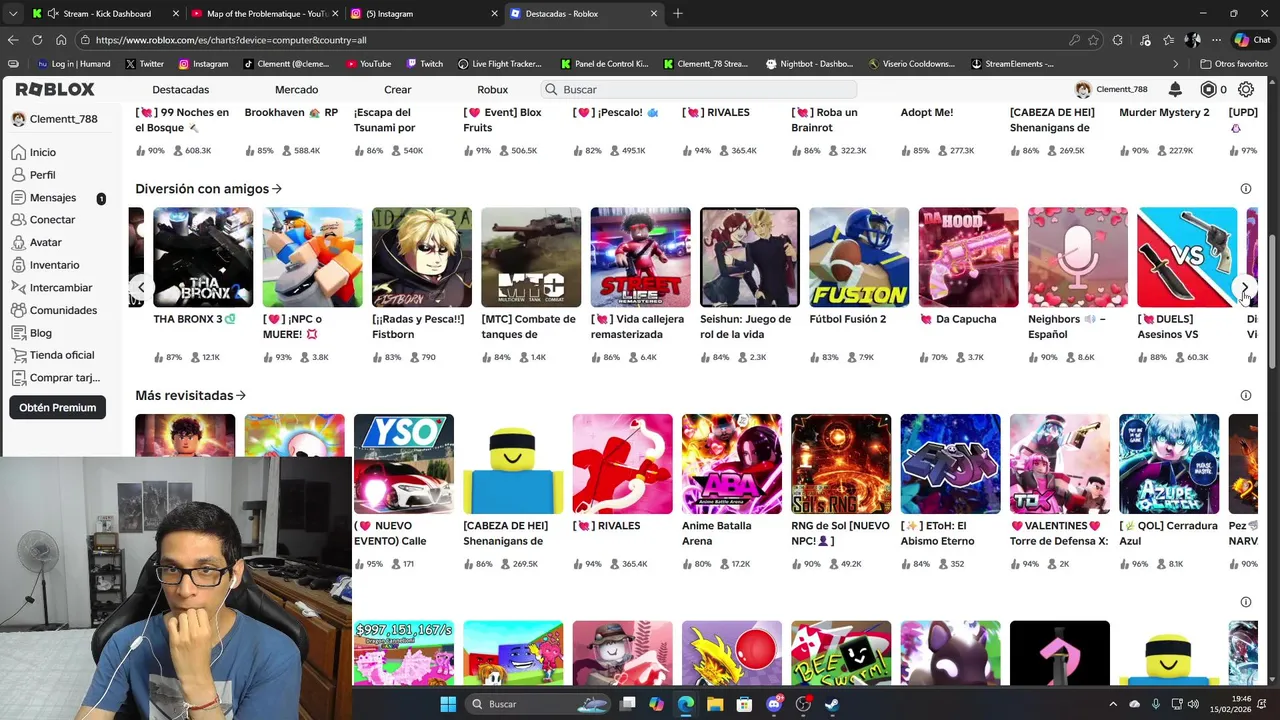Viewport: 1280px width, 720px height.
Task: Open the Seishun: Juego de rol game
Action: (x=750, y=257)
